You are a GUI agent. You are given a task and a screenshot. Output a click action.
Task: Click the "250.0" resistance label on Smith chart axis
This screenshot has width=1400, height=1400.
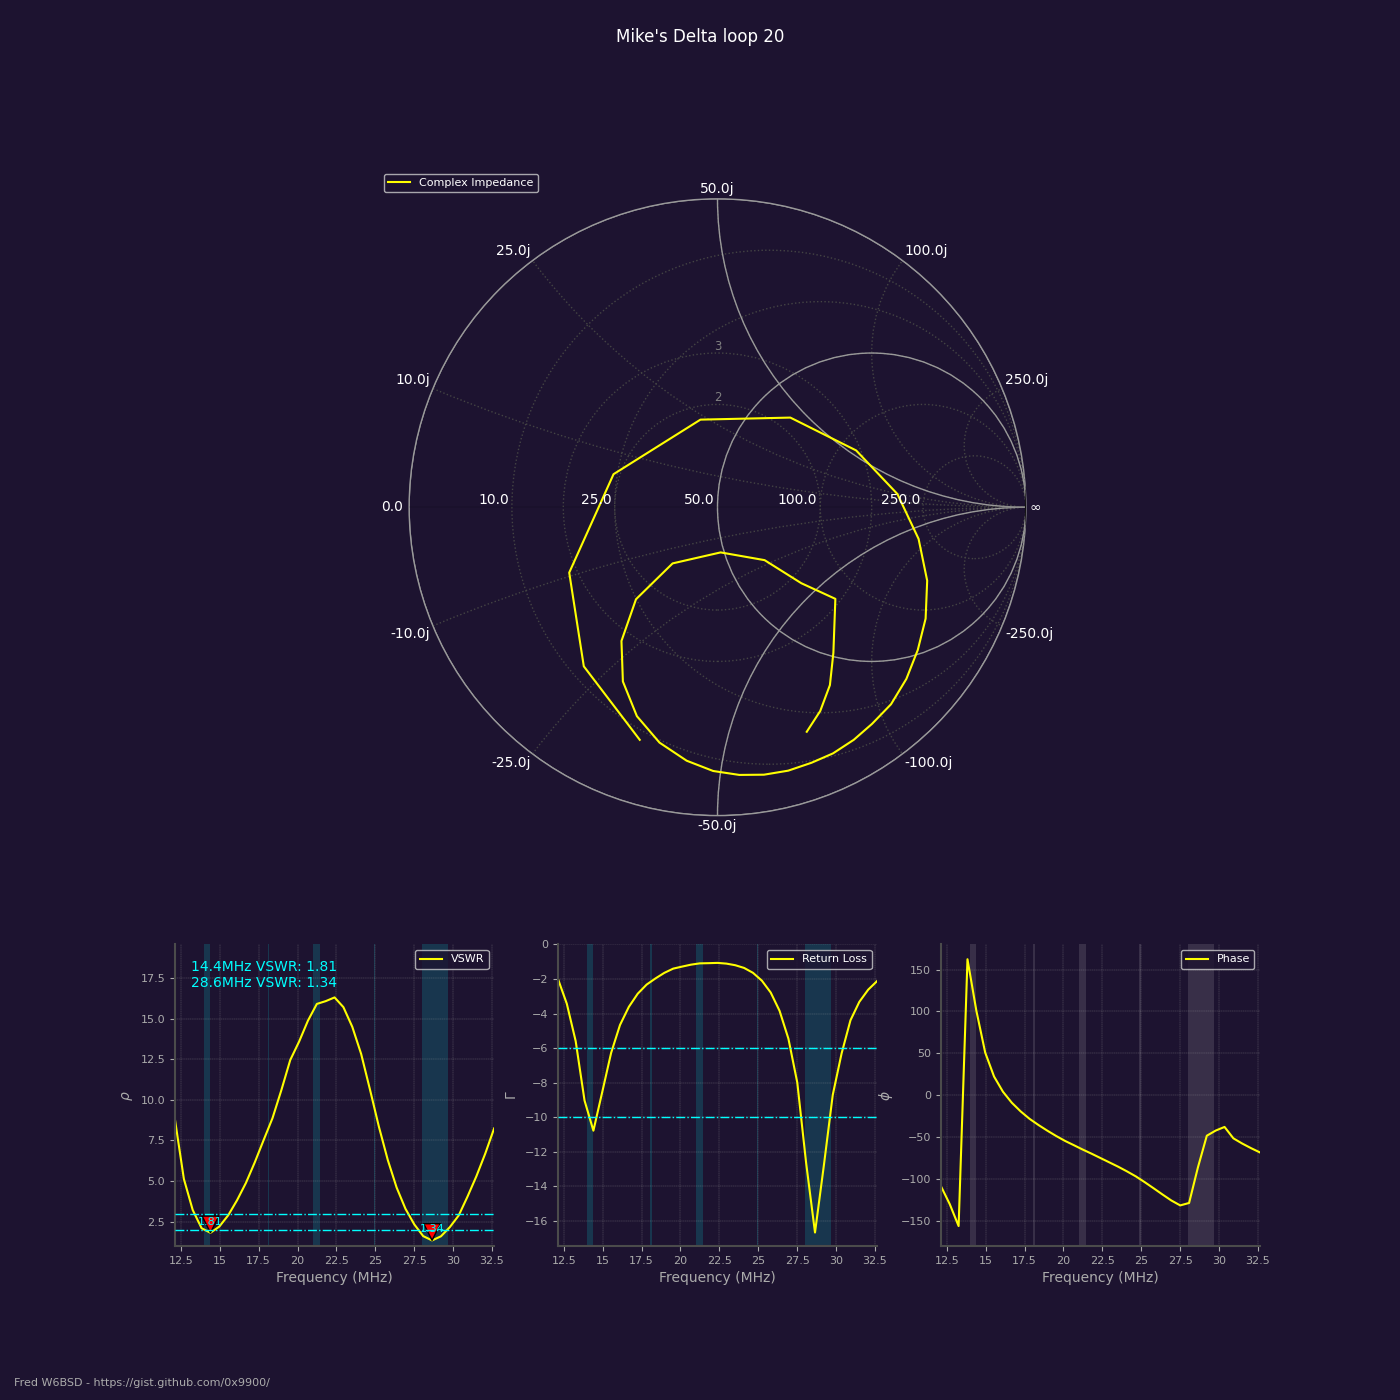point(900,500)
